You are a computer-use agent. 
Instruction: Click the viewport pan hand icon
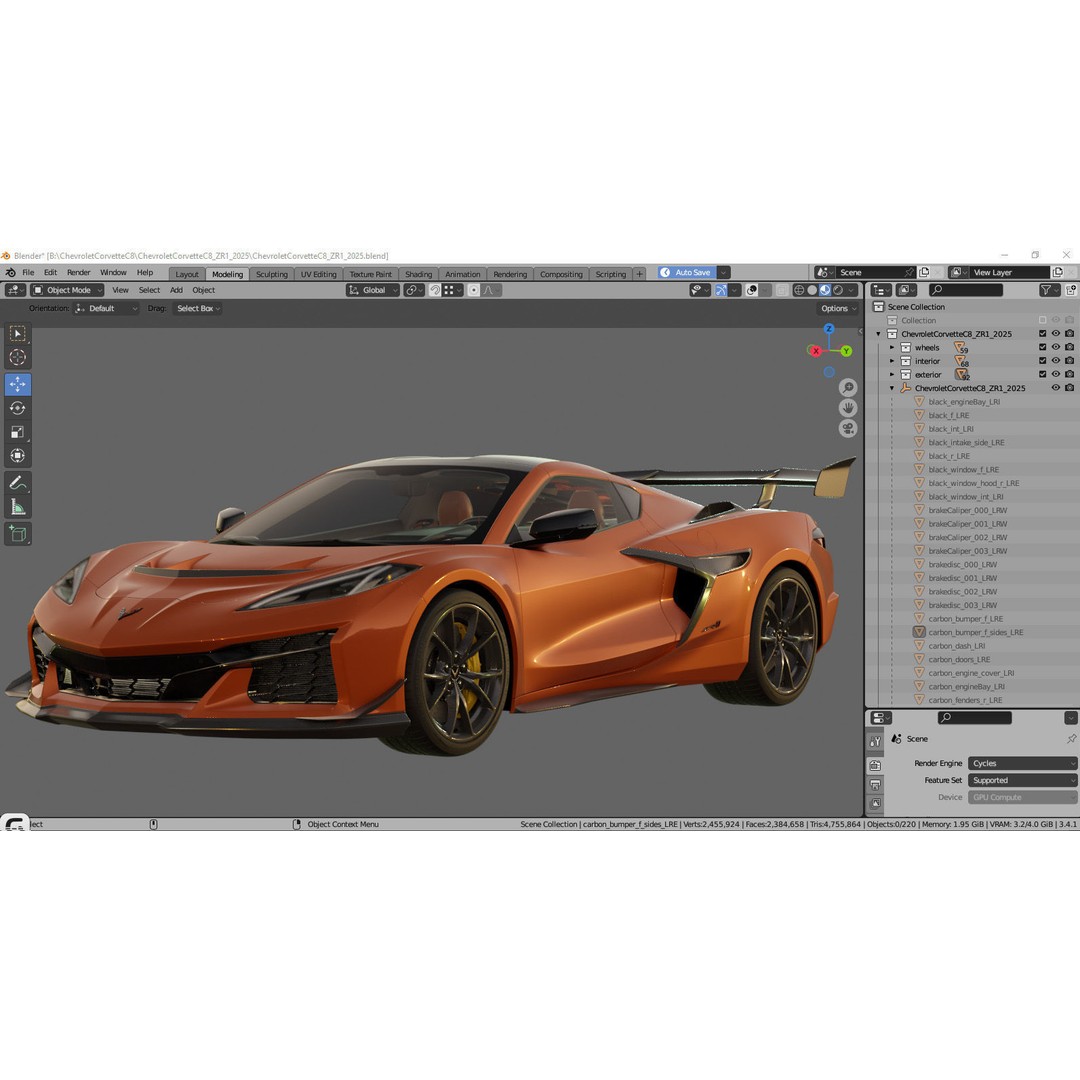848,408
